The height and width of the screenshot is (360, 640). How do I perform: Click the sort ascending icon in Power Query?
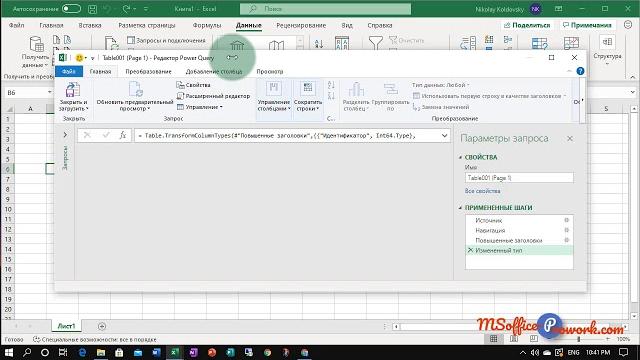pyautogui.click(x=331, y=85)
